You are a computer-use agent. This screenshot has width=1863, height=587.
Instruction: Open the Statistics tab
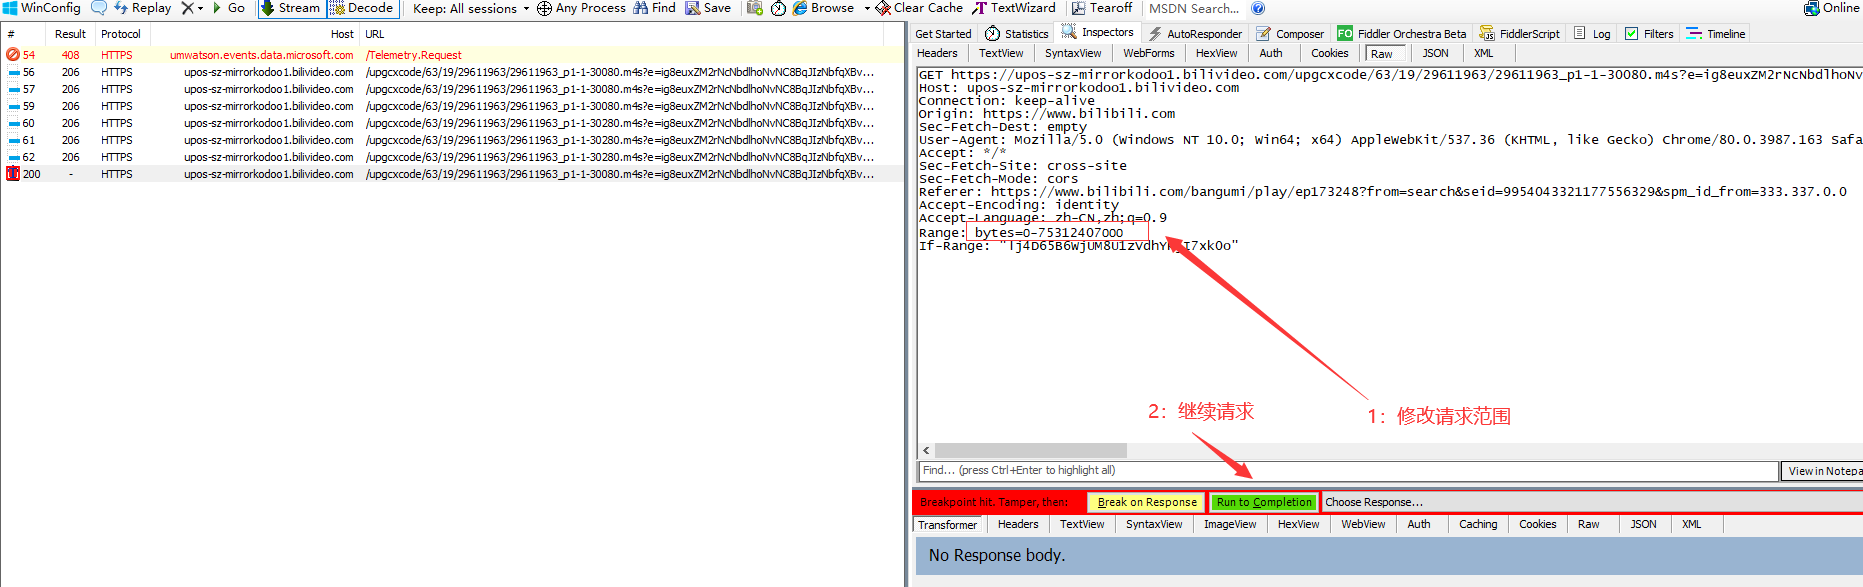[x=1017, y=34]
